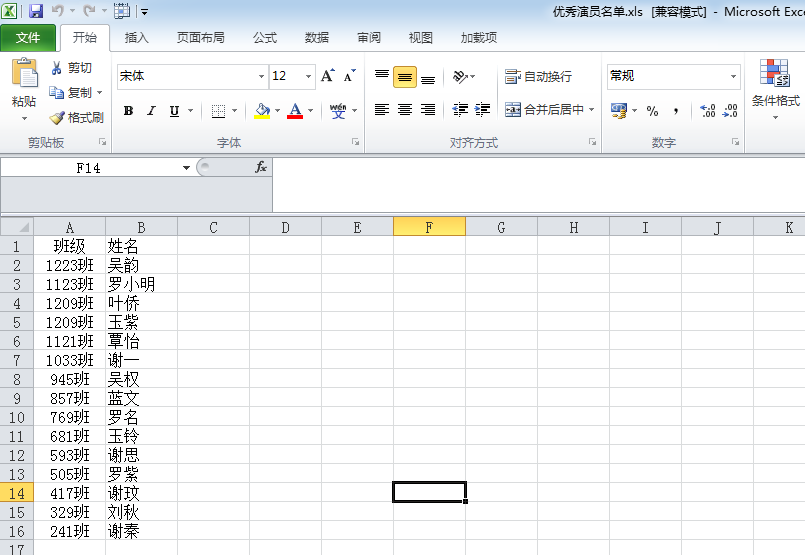Screen dimensions: 805x555
Task: Open Customize Quick Access Toolbar dropdown
Action: [145, 11]
